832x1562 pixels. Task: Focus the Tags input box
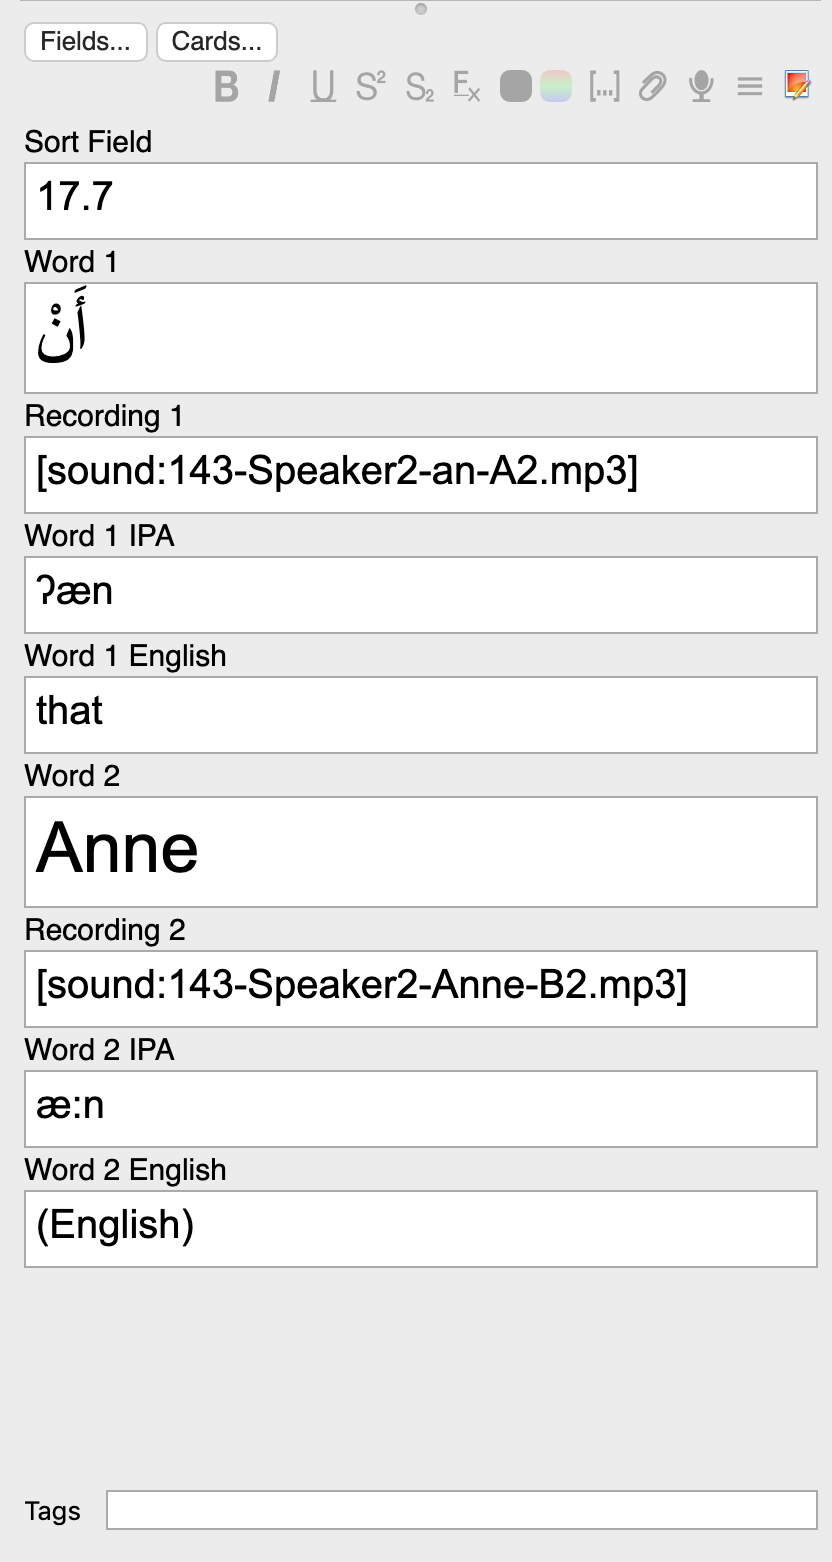click(x=462, y=1510)
